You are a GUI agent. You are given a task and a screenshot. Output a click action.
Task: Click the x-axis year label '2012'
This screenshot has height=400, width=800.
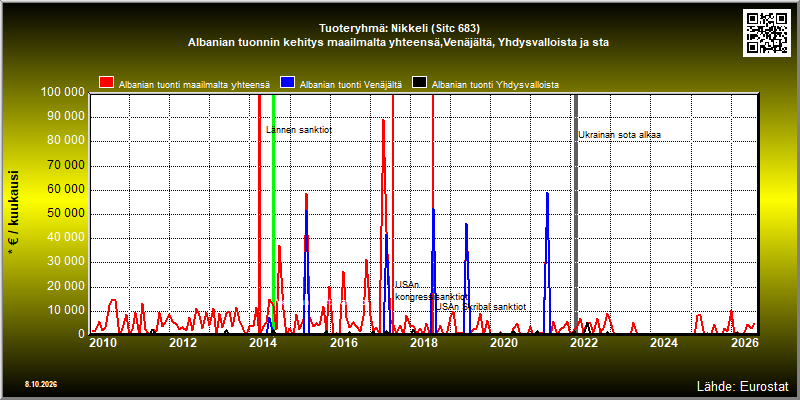pos(183,343)
